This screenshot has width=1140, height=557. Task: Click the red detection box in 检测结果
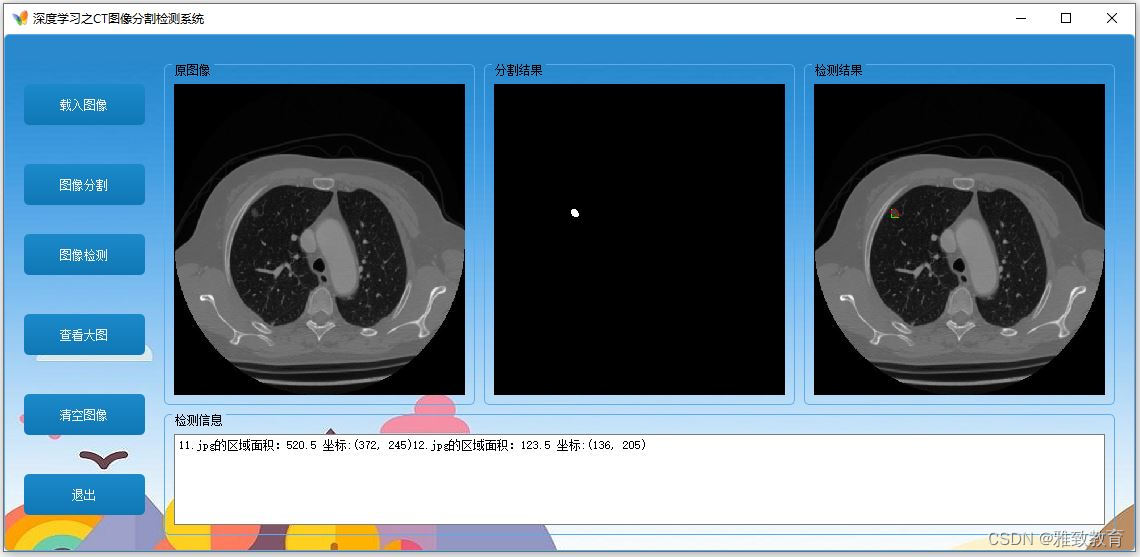click(x=895, y=213)
